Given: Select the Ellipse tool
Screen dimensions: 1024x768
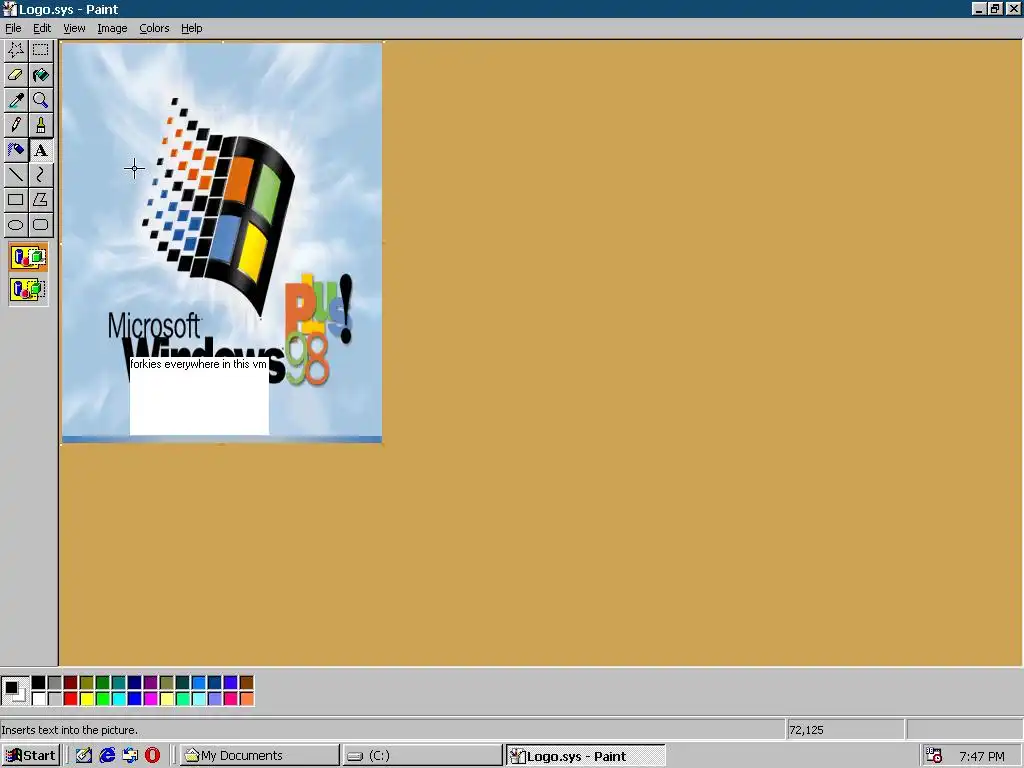Looking at the screenshot, I should 16,225.
